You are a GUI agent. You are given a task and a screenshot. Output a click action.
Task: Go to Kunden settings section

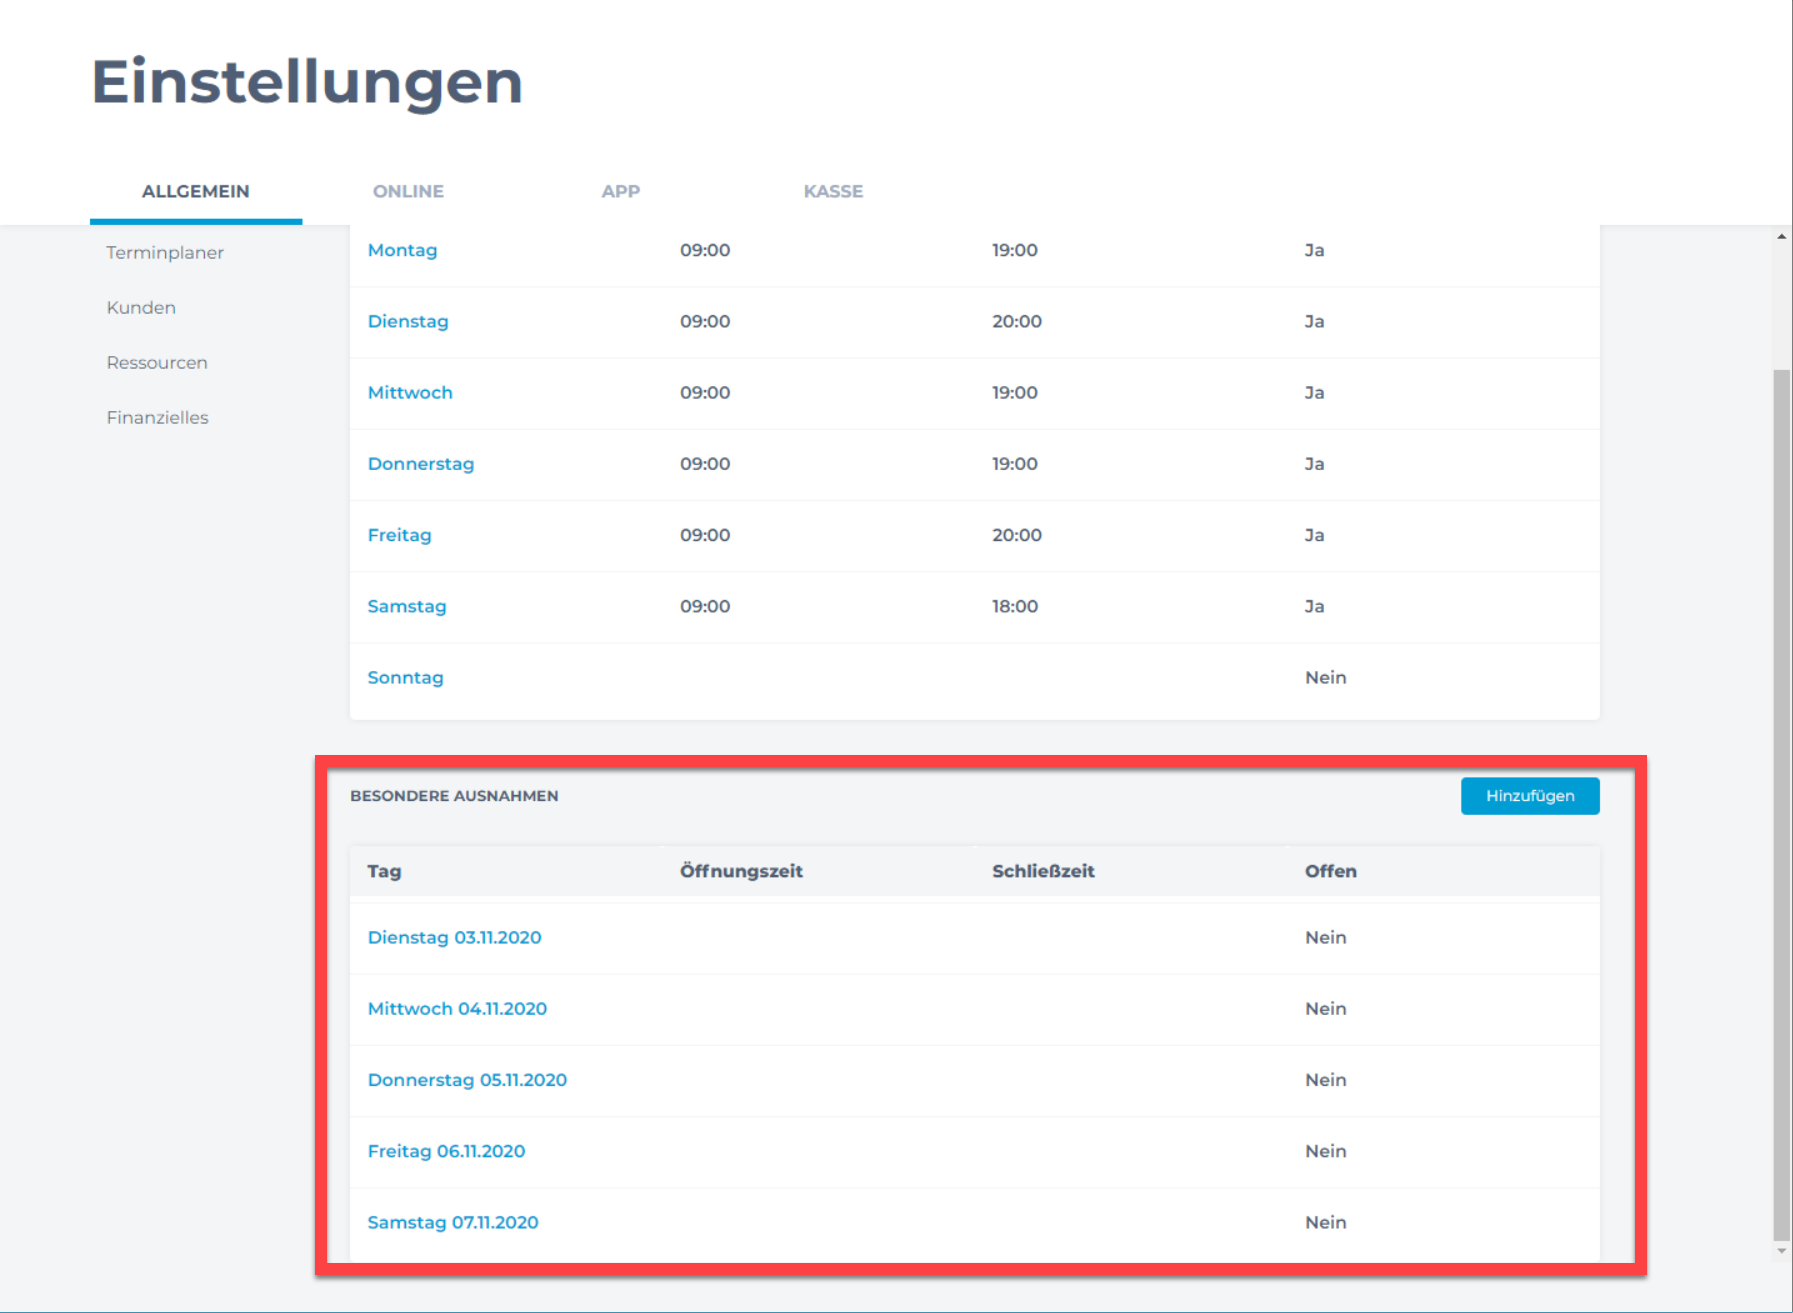pos(141,308)
